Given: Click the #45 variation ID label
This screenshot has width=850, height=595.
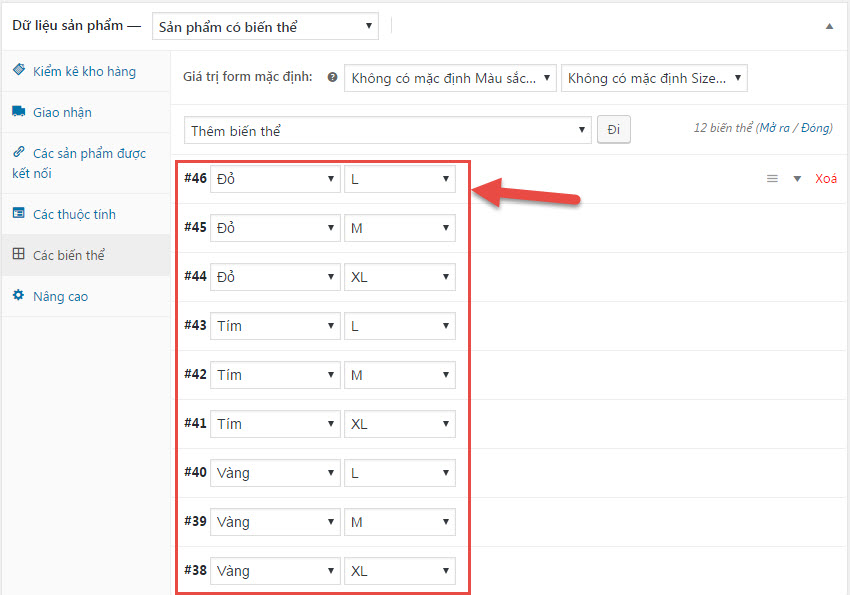Looking at the screenshot, I should [195, 227].
